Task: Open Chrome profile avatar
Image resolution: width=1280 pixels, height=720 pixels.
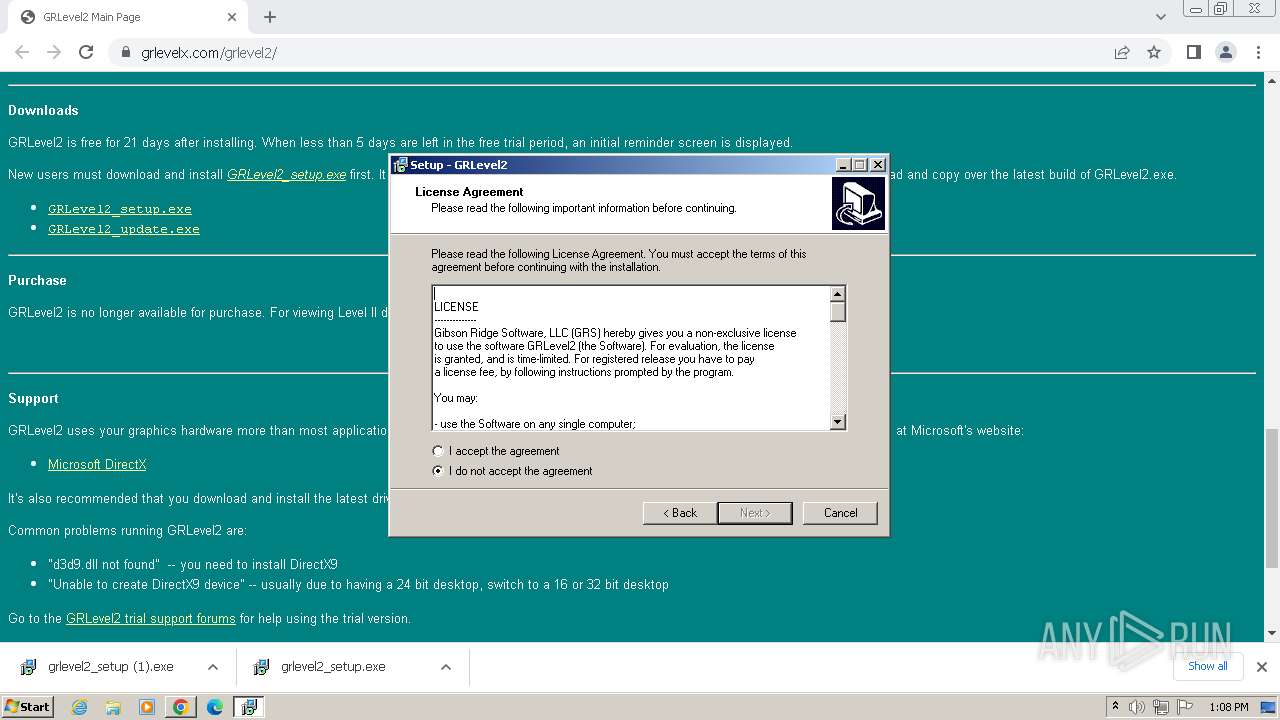Action: [1226, 52]
